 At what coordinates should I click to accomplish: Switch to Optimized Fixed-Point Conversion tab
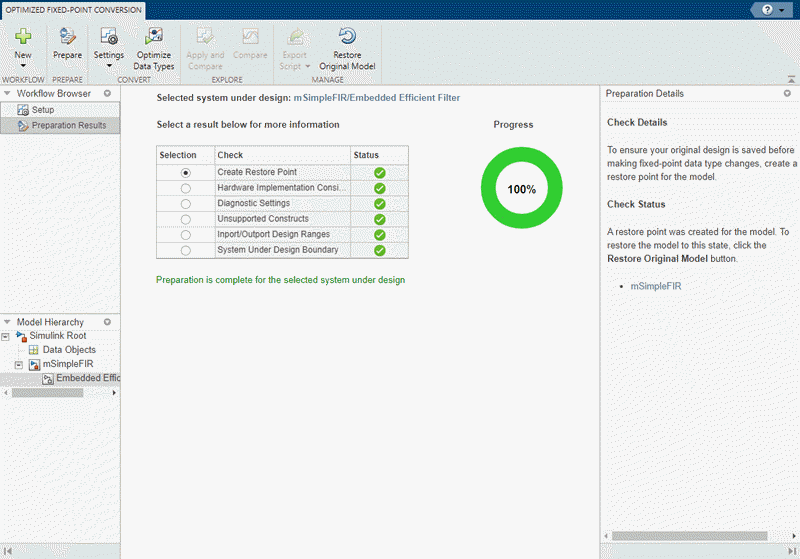75,9
